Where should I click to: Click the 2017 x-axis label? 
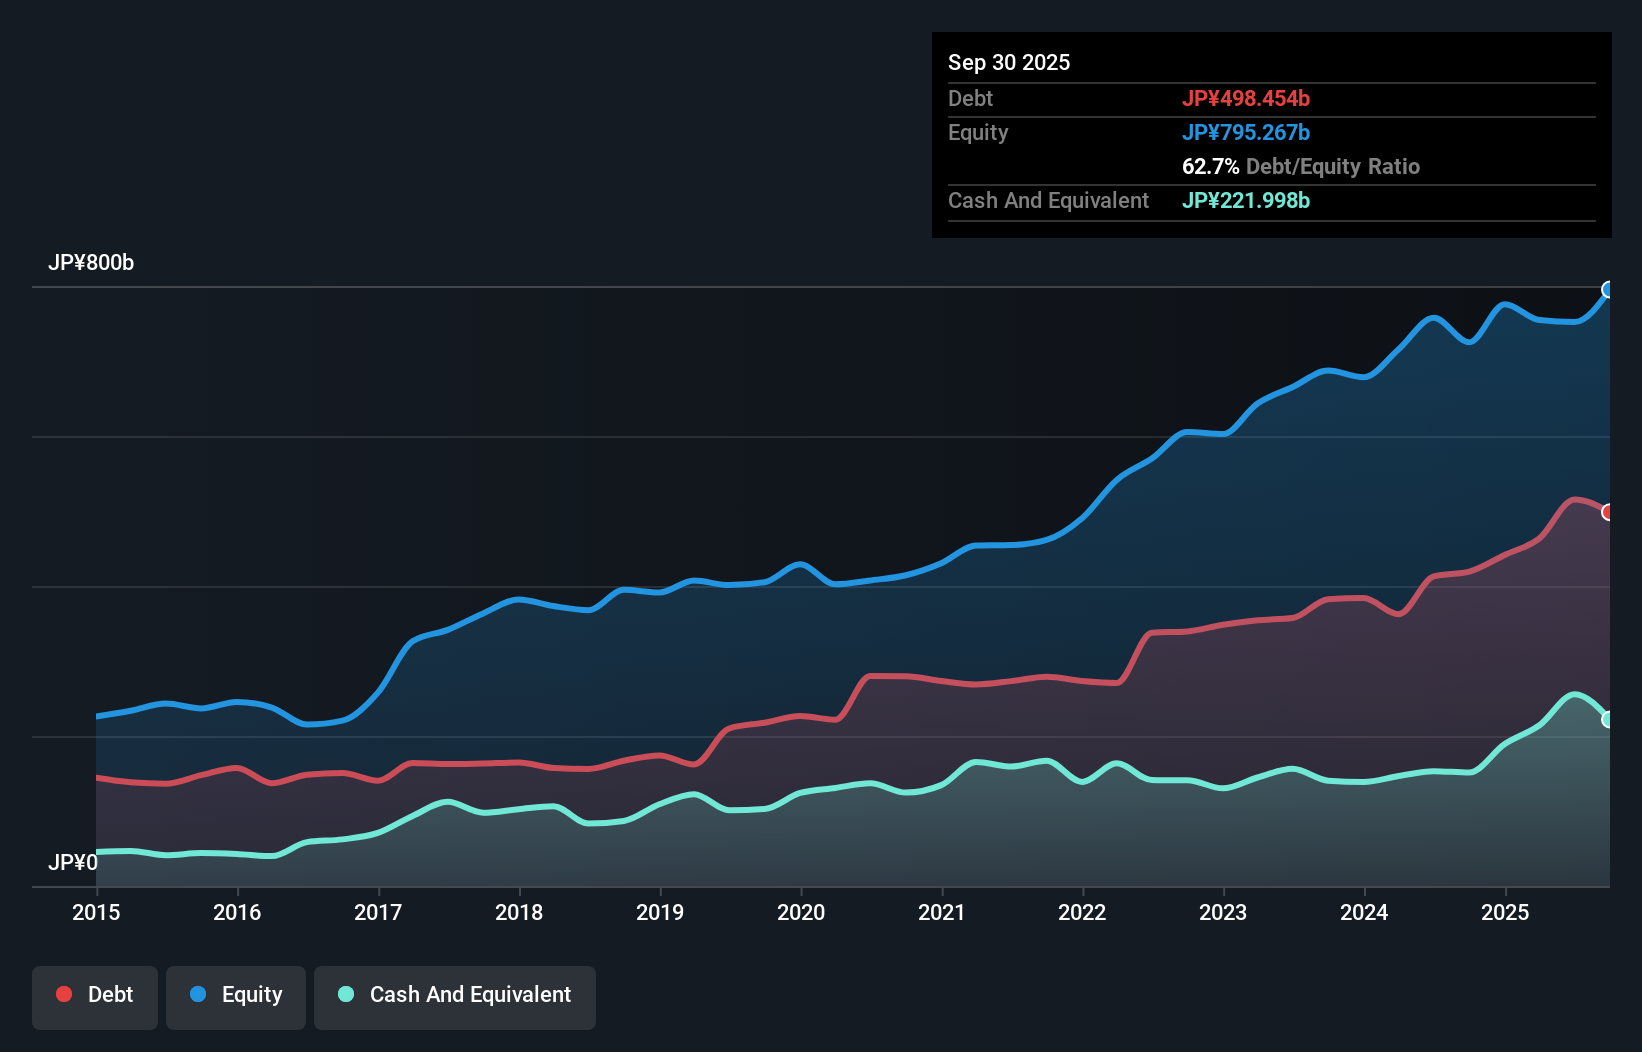(378, 912)
